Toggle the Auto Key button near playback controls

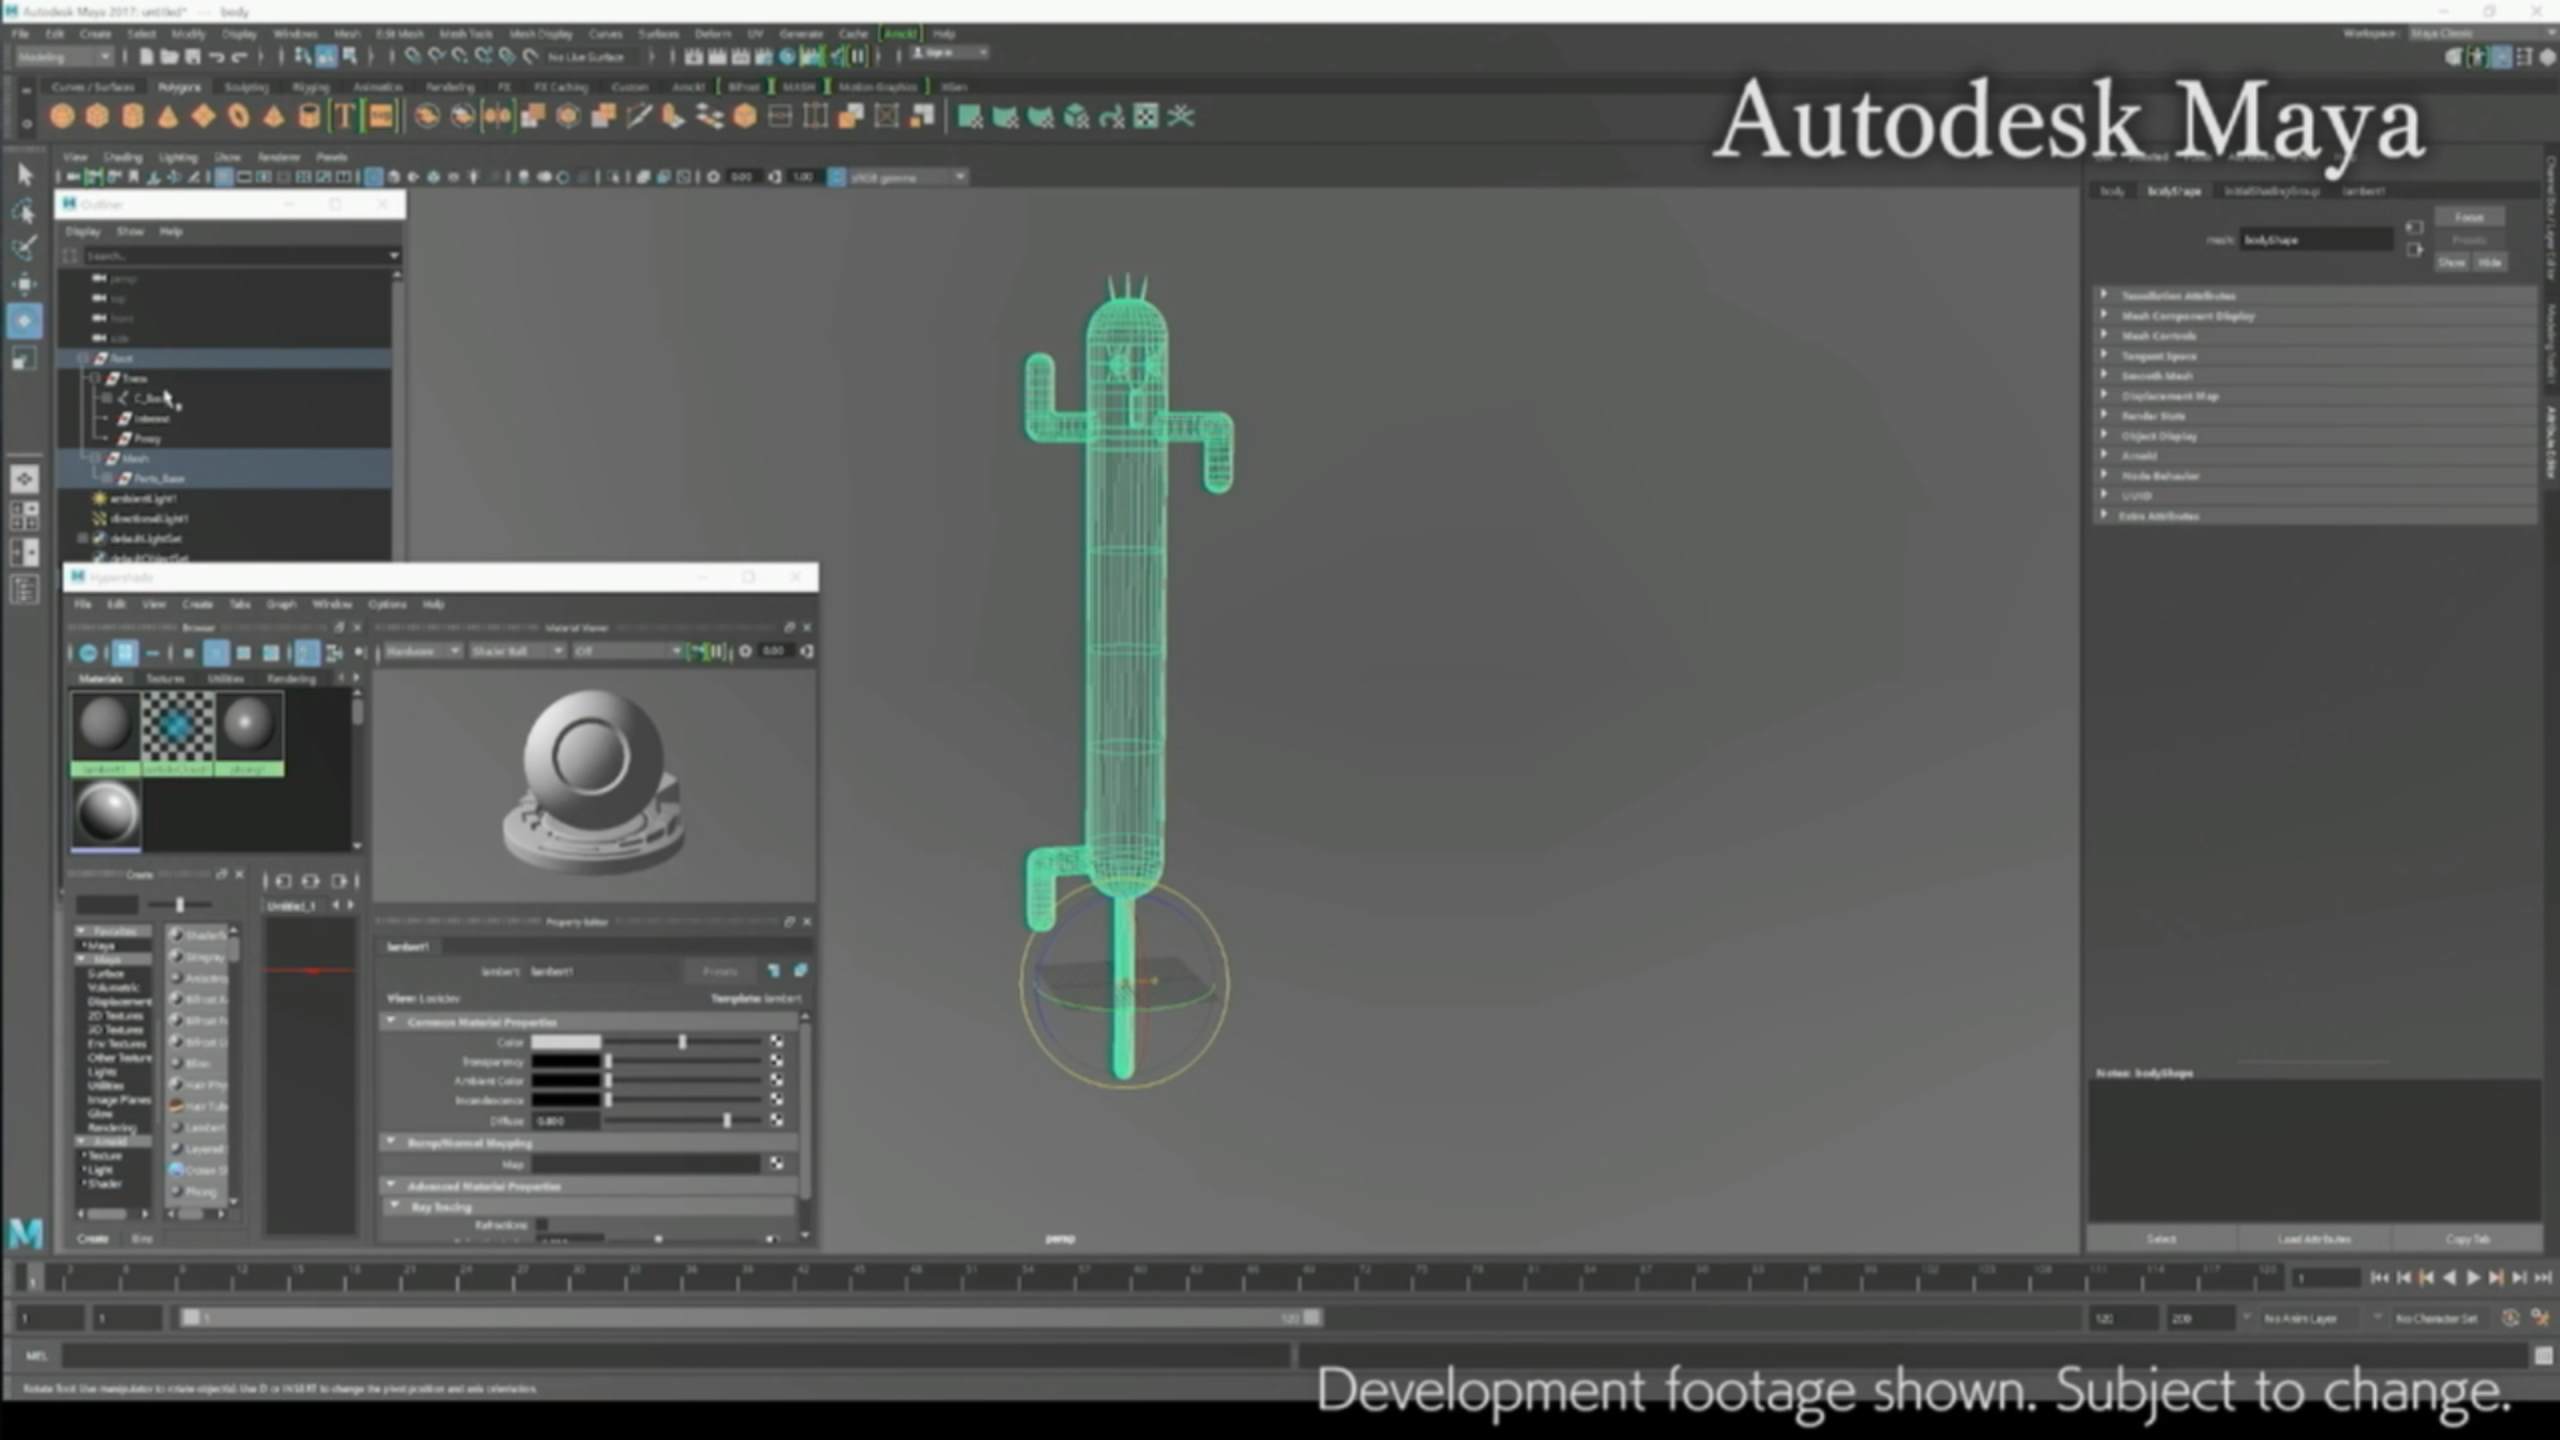[2510, 1318]
